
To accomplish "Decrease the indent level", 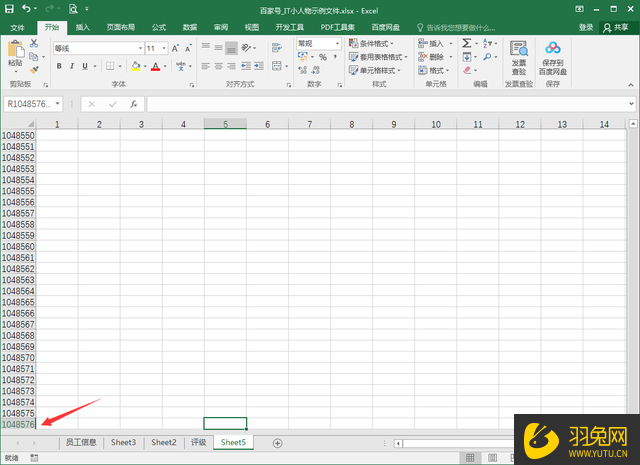I will (x=246, y=66).
